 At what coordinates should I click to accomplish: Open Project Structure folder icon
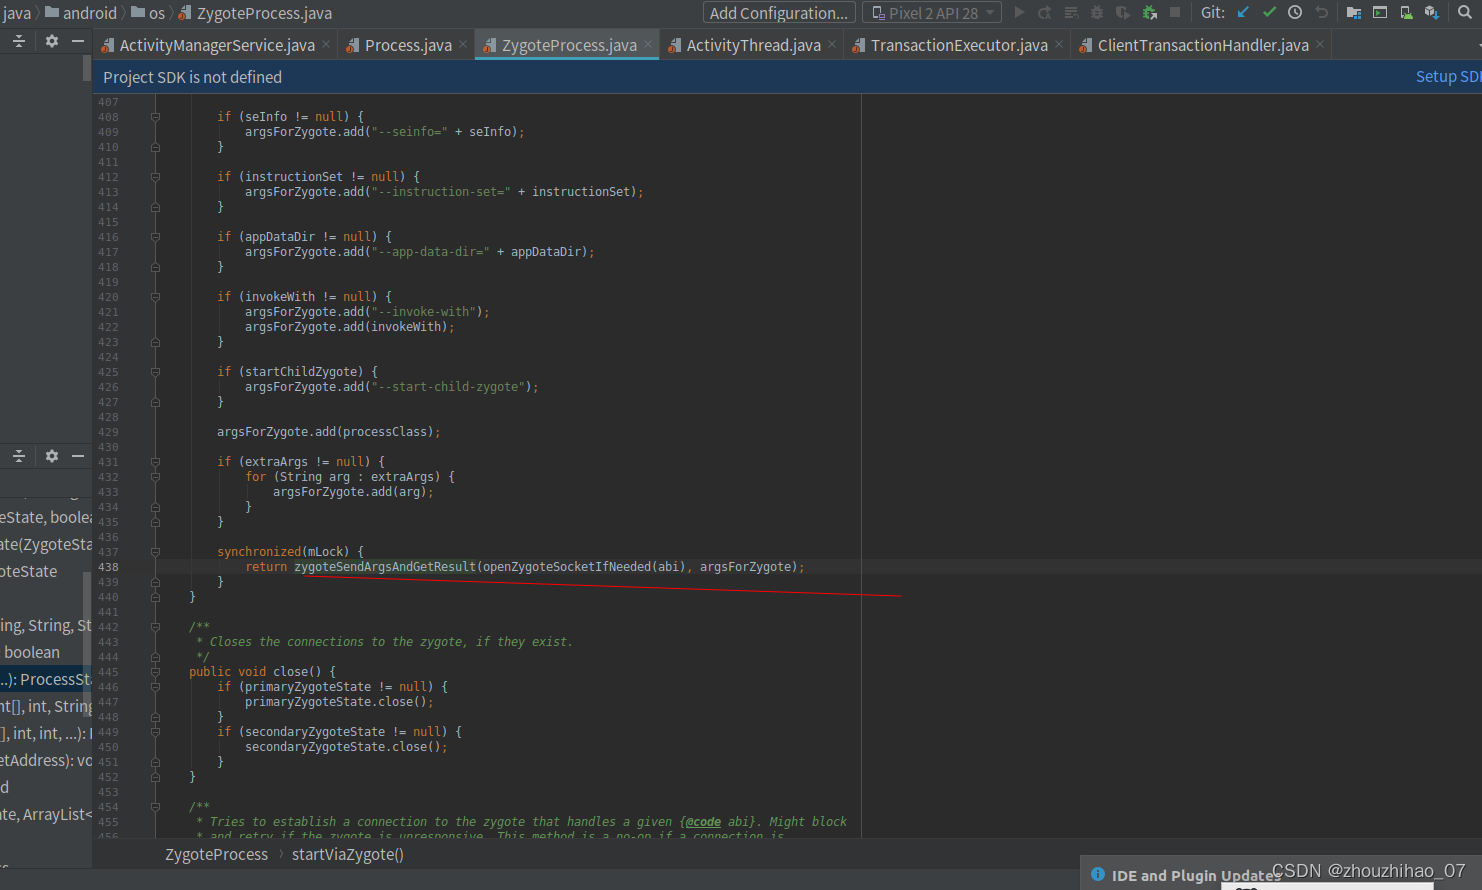1354,12
